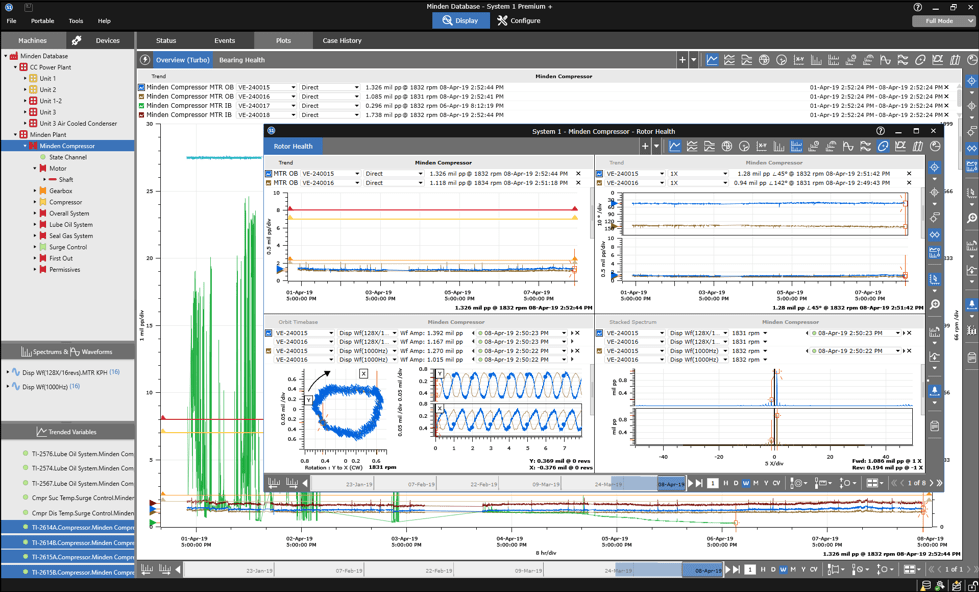Expand Gearbox tree node
Image resolution: width=979 pixels, height=592 pixels.
(x=35, y=191)
